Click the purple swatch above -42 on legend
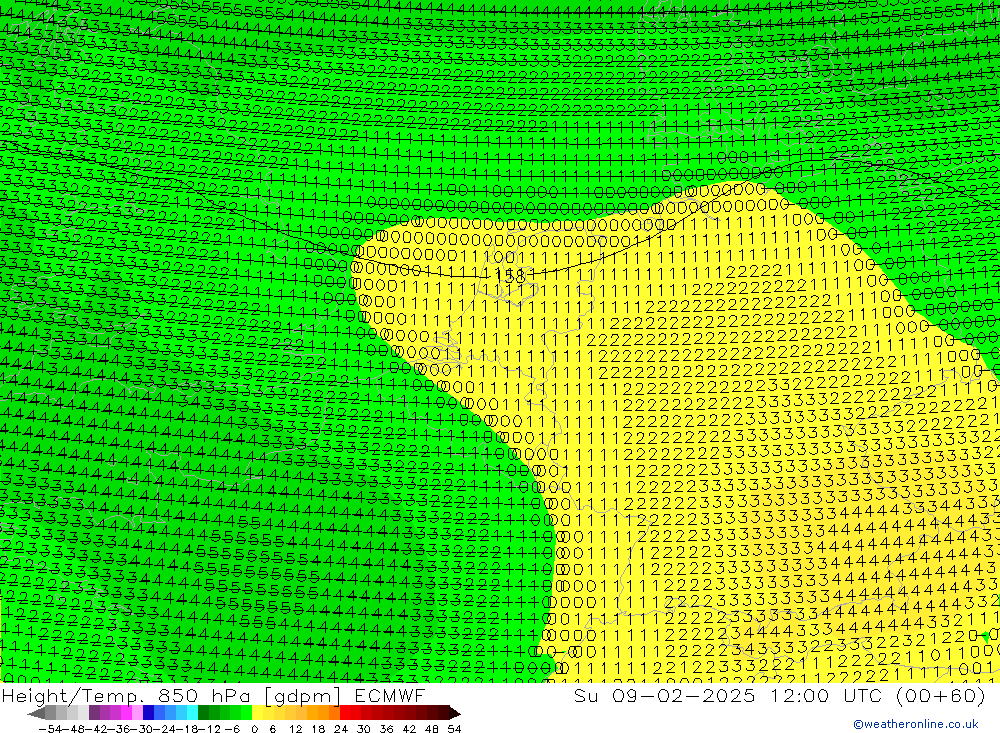This screenshot has height=733, width=1000. point(94,713)
